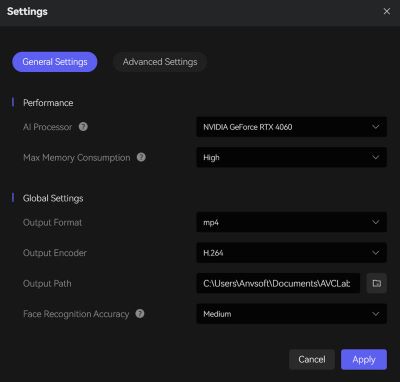This screenshot has height=382, width=400.
Task: Click the Face Recognition Accuracy label
Action: click(x=76, y=314)
